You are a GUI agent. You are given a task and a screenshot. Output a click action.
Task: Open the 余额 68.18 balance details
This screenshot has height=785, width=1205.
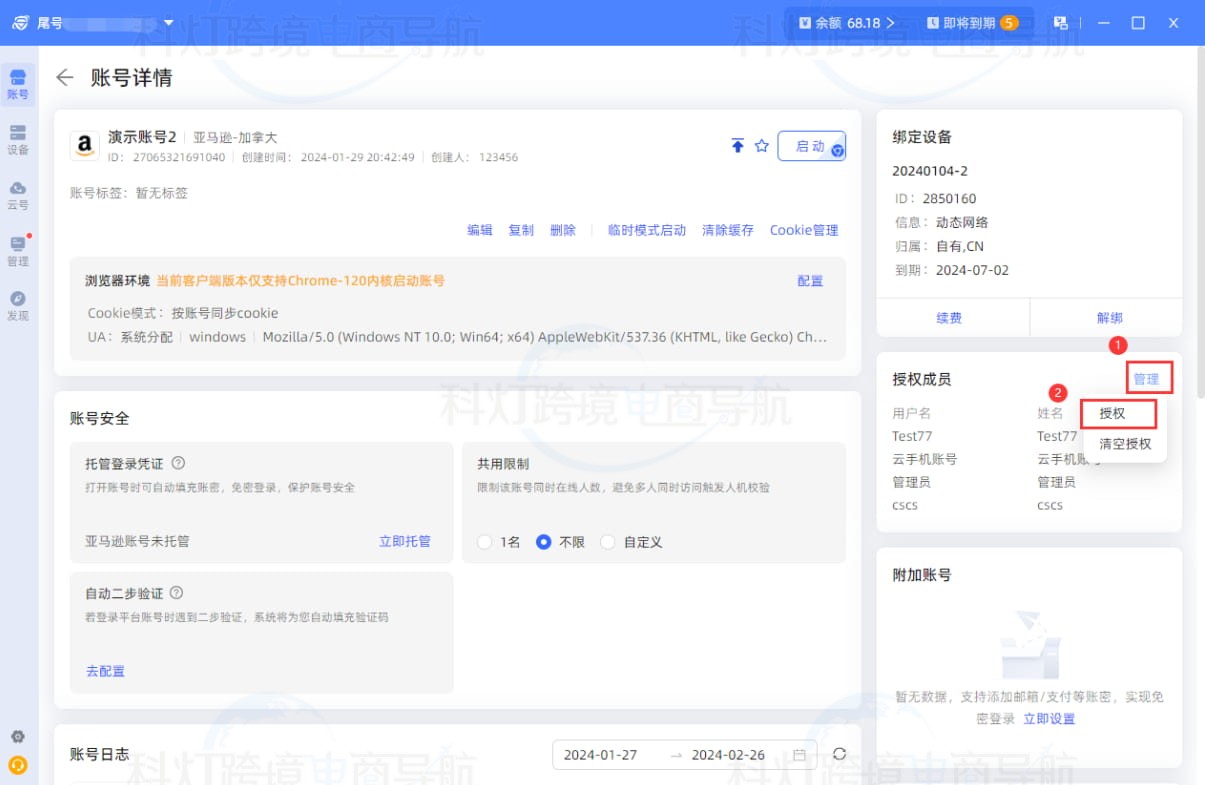(849, 21)
